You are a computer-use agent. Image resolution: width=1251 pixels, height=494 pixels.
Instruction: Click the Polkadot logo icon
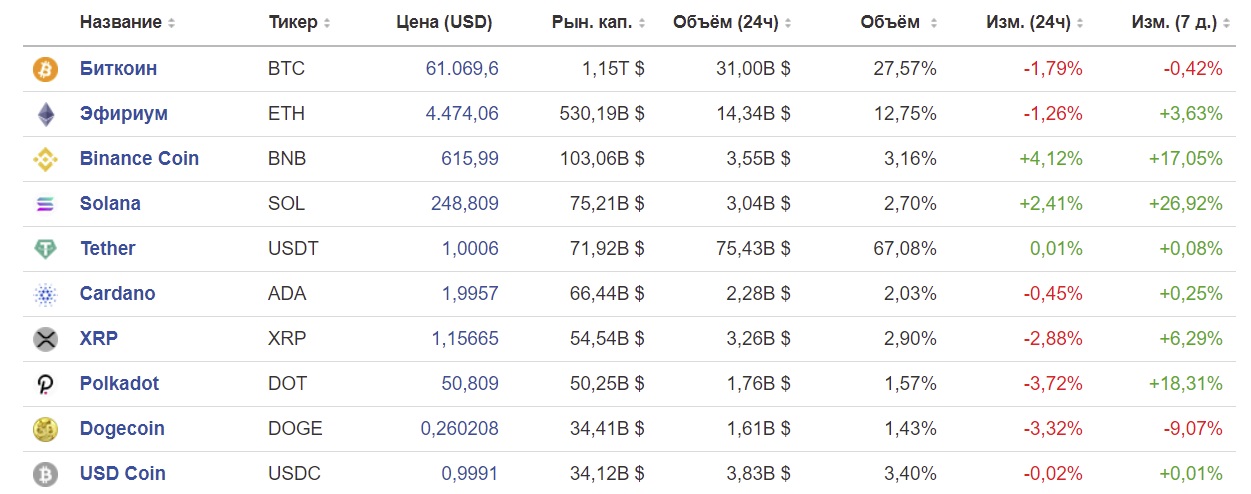[46, 384]
